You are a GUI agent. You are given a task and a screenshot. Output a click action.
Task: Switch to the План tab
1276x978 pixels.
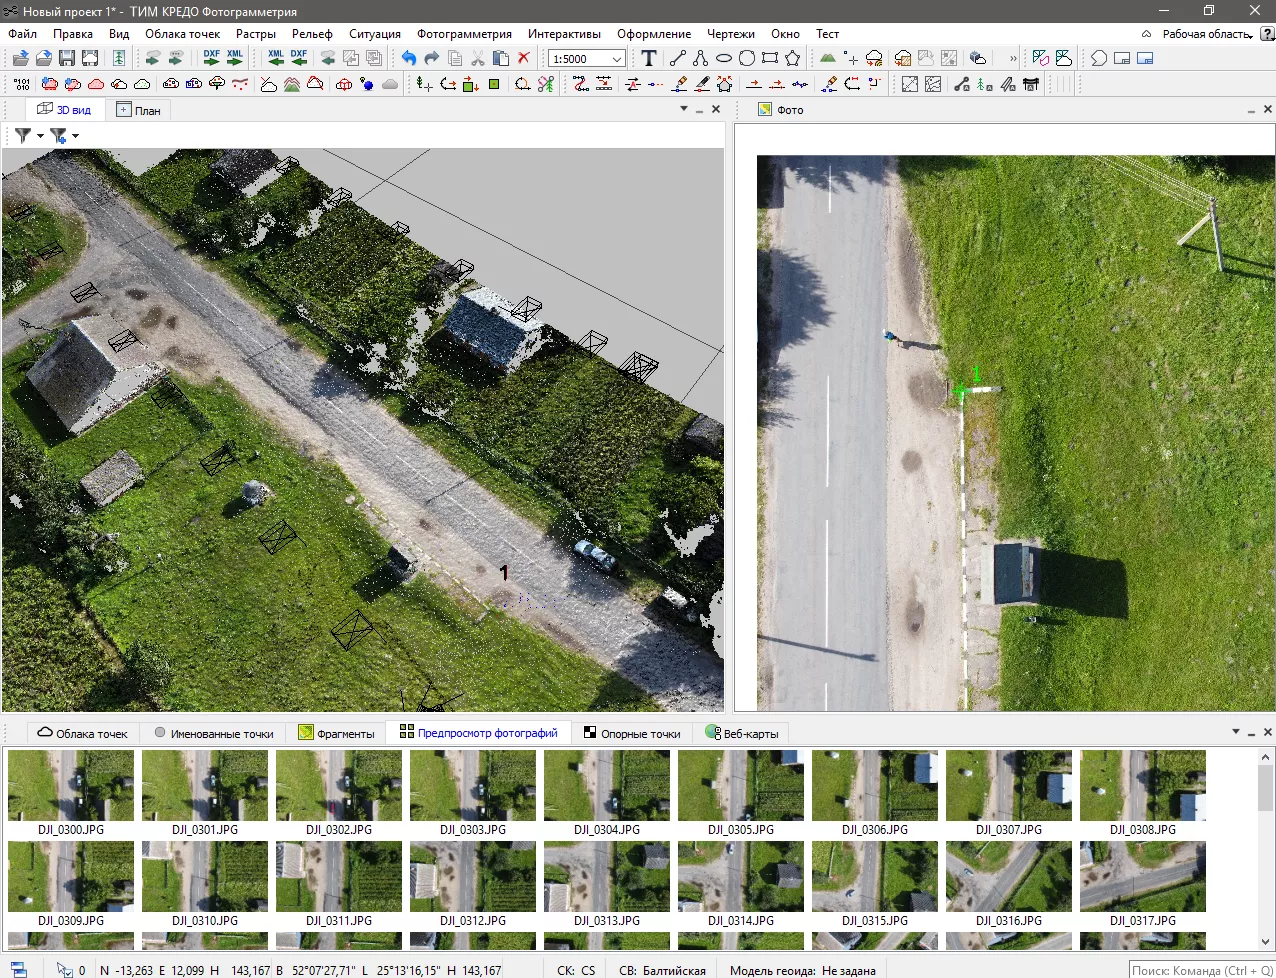click(x=139, y=110)
